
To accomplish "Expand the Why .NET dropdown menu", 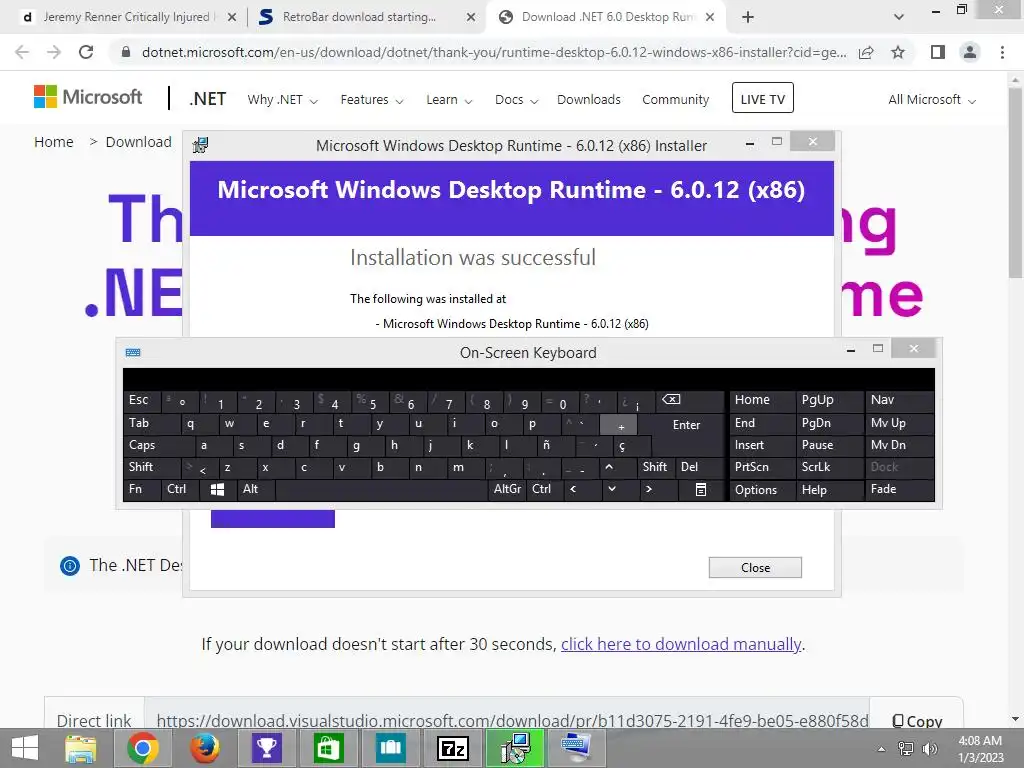I will (x=283, y=100).
